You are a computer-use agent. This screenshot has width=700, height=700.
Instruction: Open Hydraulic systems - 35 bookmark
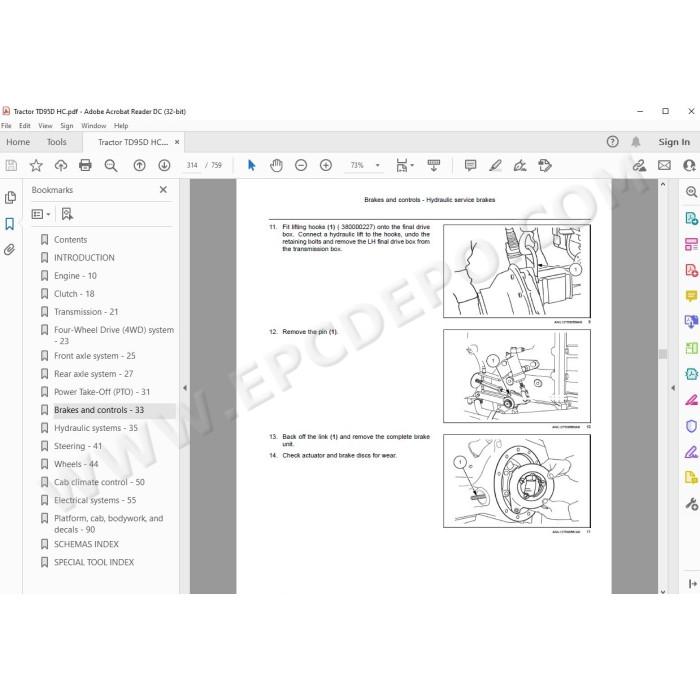pyautogui.click(x=96, y=428)
